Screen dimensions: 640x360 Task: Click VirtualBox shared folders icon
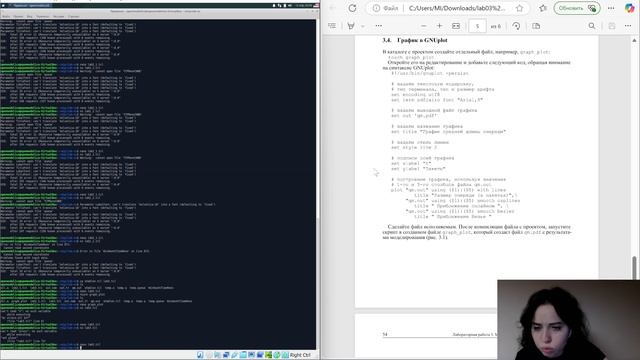(243, 355)
